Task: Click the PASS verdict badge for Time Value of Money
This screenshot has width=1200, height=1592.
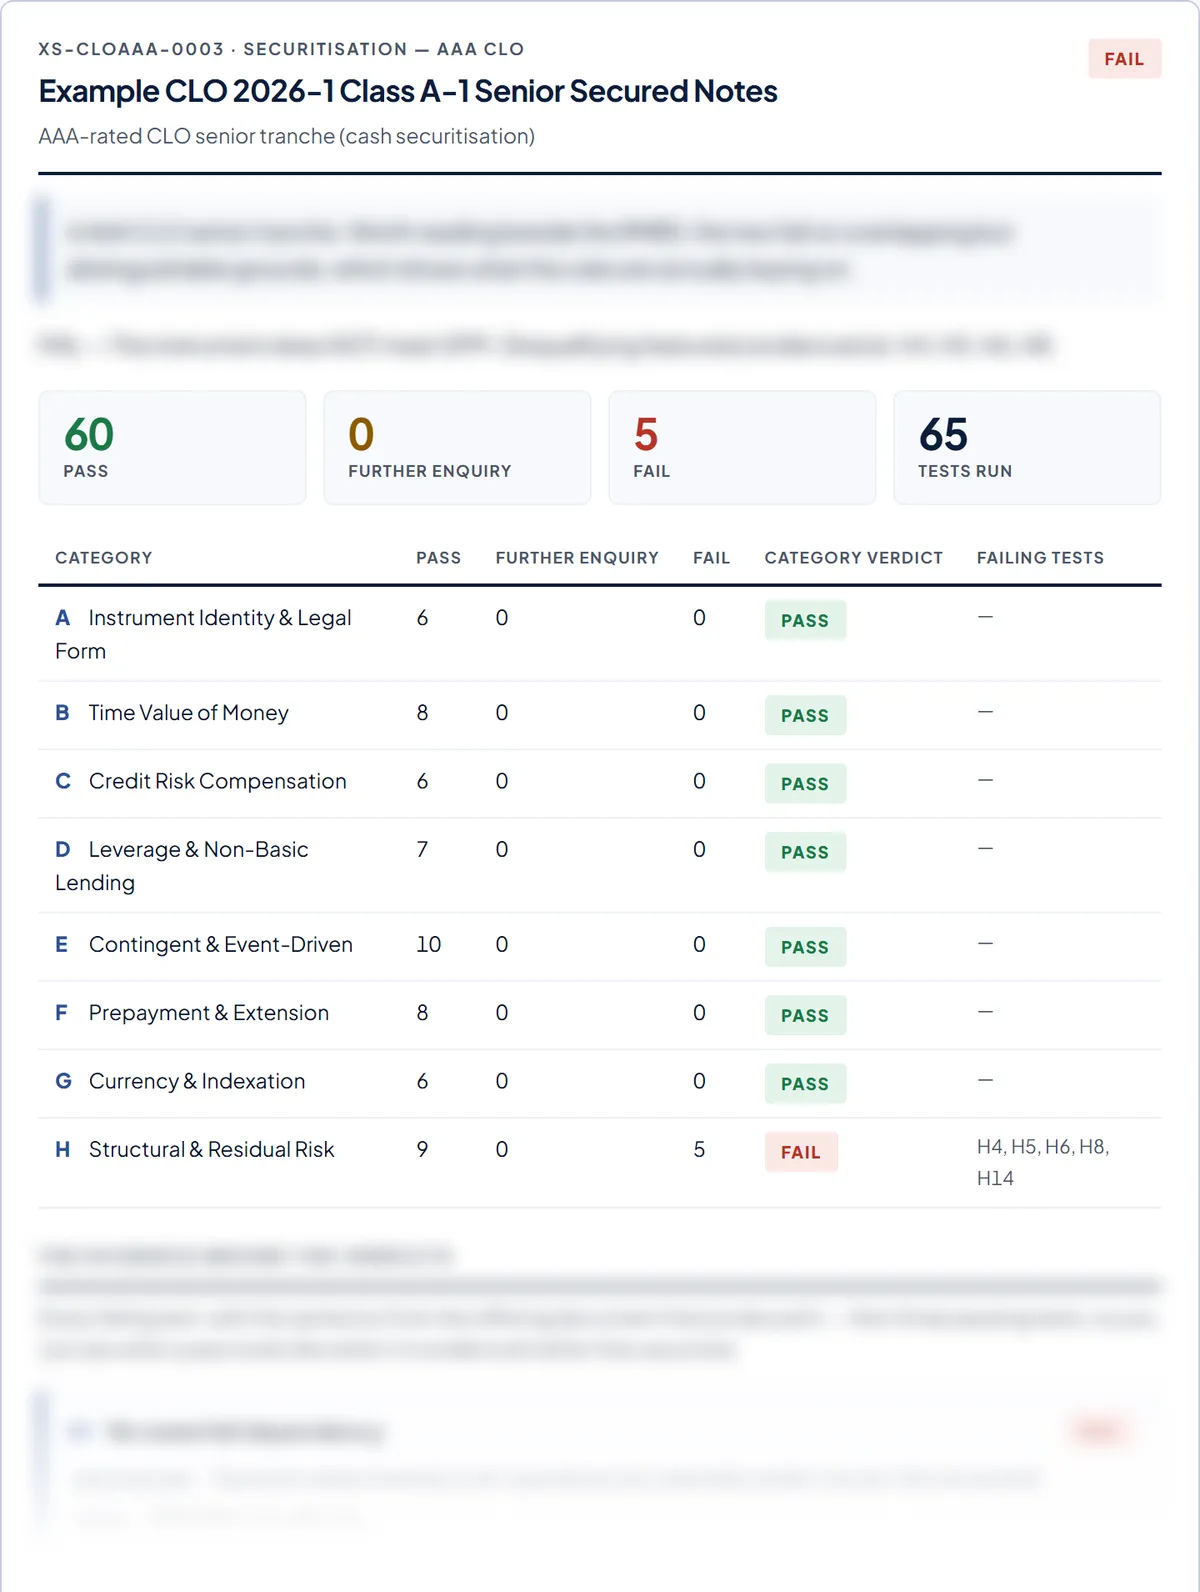Action: (805, 715)
